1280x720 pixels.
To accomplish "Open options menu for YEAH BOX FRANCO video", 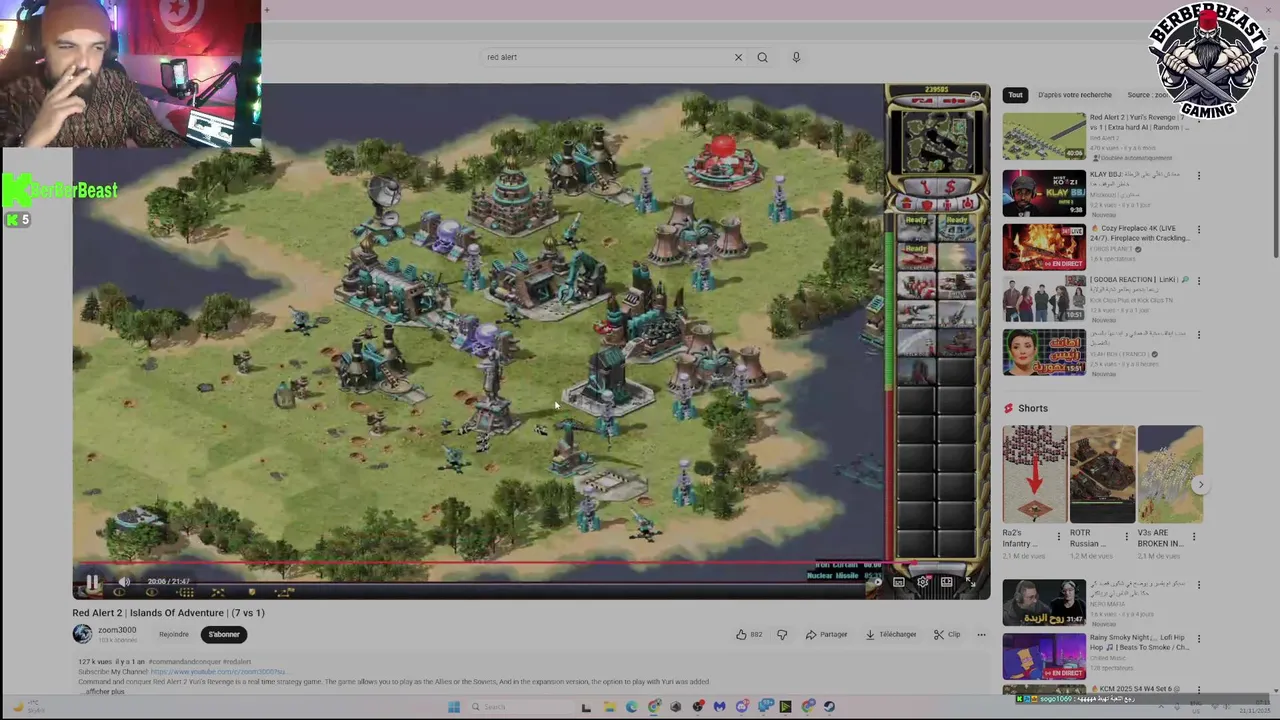I will point(1198,335).
